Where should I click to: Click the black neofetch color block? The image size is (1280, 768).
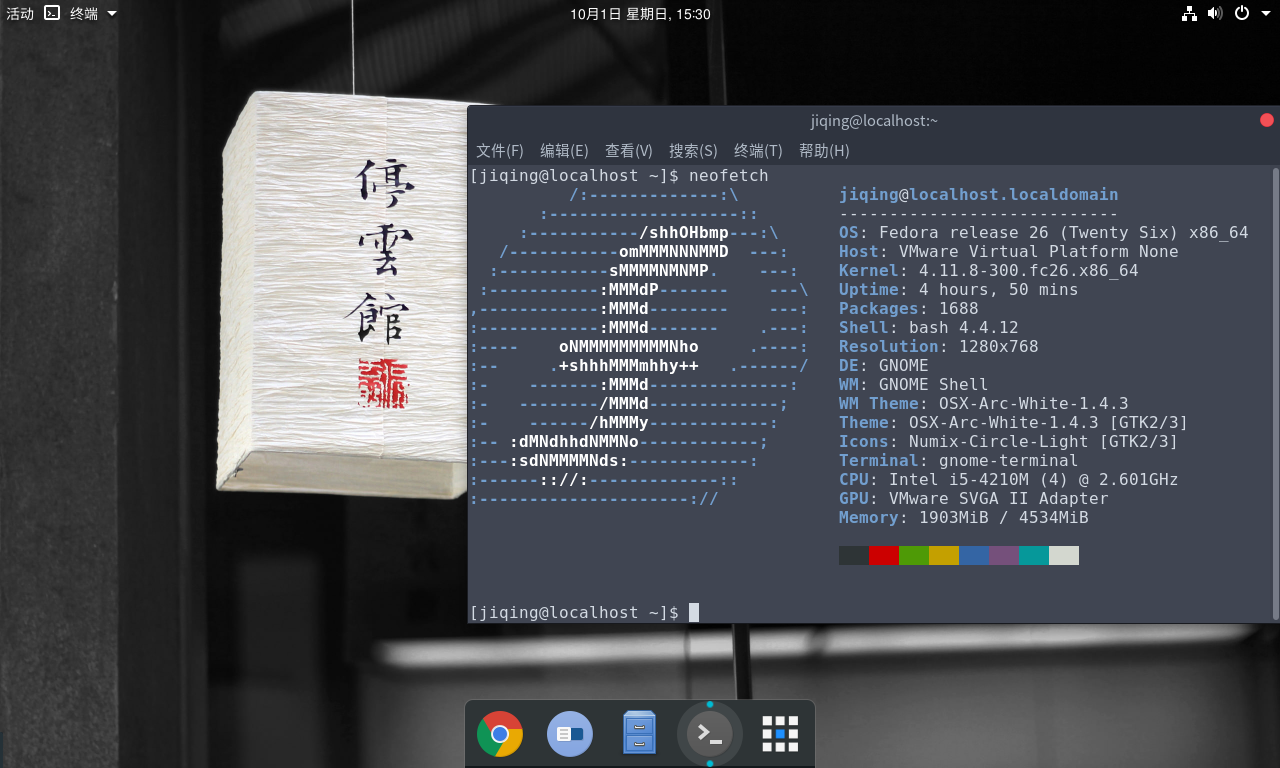click(854, 555)
